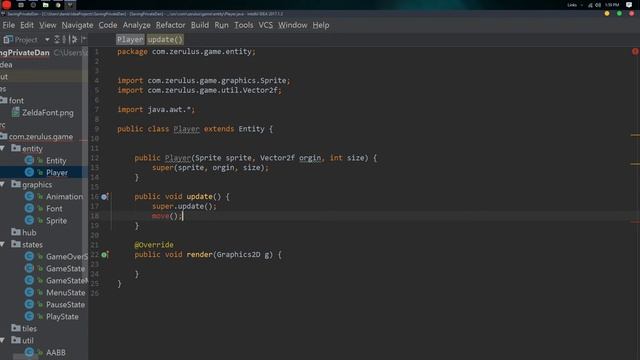Click the collapse all icon in Project panel
This screenshot has width=640, height=360.
pos(64,40)
